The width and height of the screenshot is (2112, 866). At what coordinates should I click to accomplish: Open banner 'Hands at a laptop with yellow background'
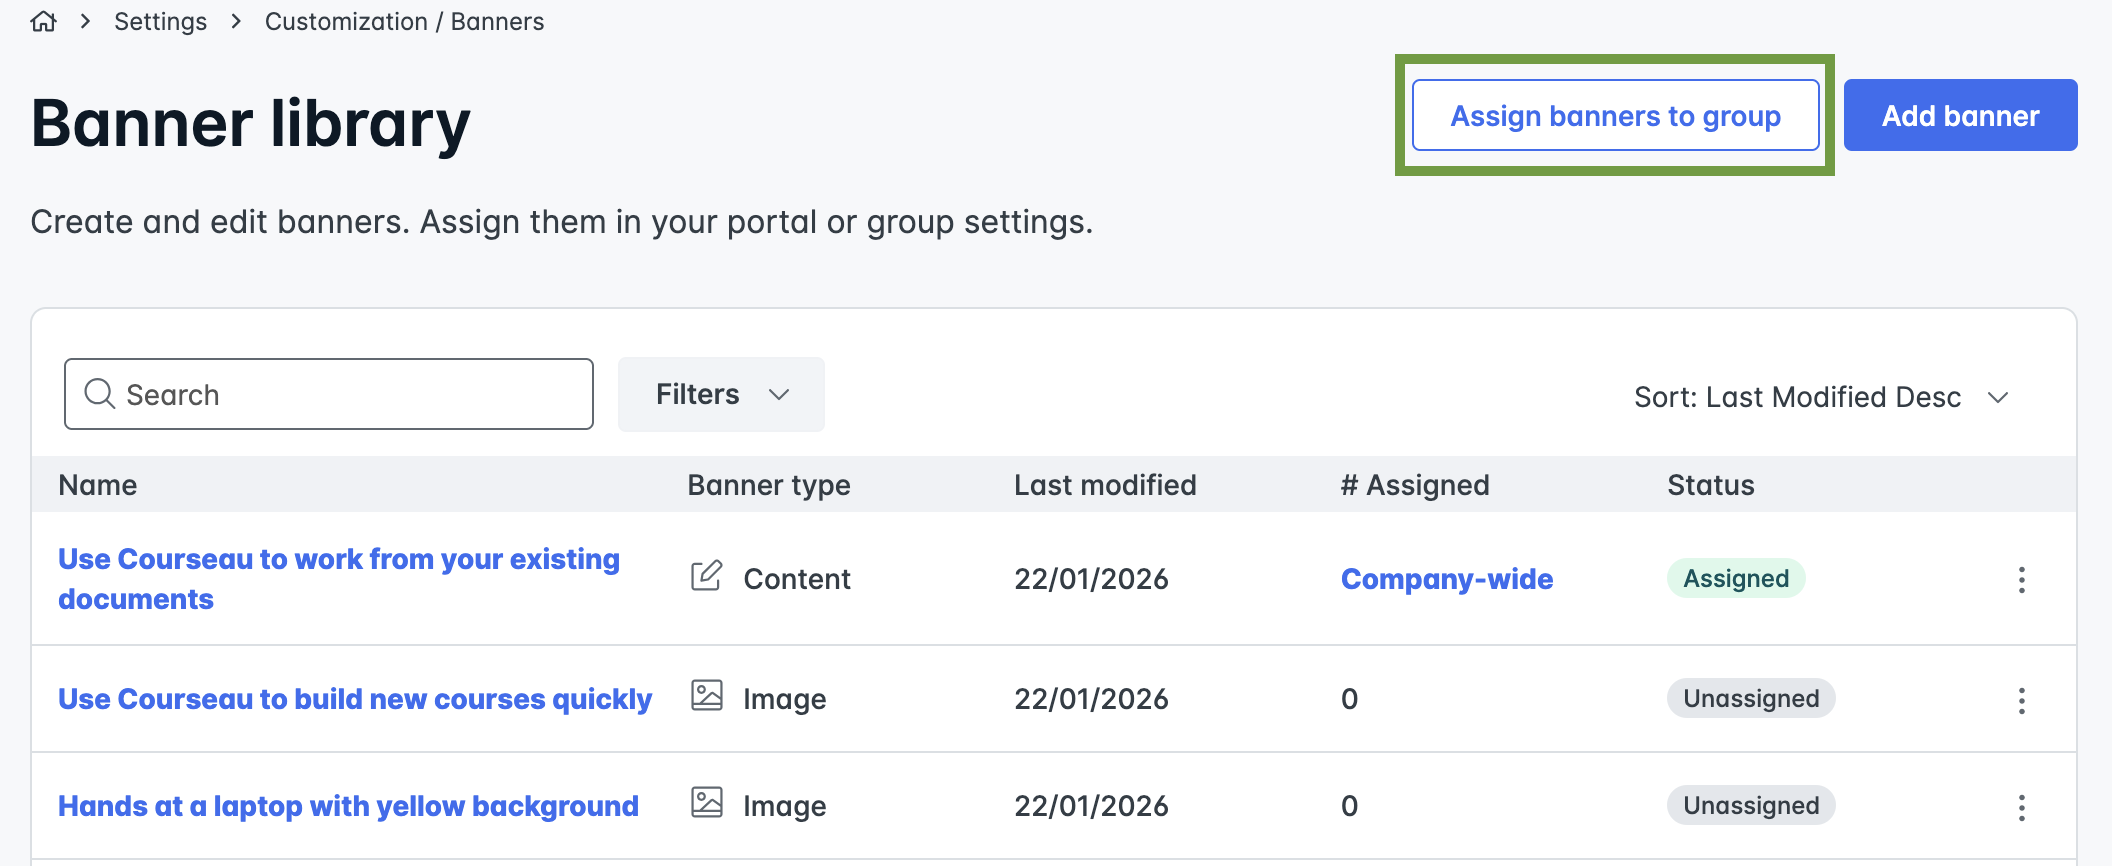point(348,806)
